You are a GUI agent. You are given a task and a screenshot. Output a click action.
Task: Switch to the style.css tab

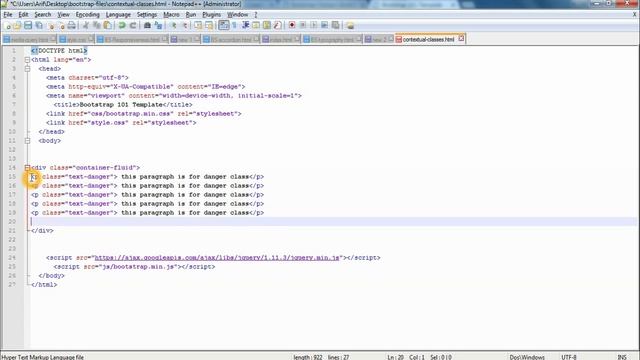pyautogui.click(x=76, y=40)
